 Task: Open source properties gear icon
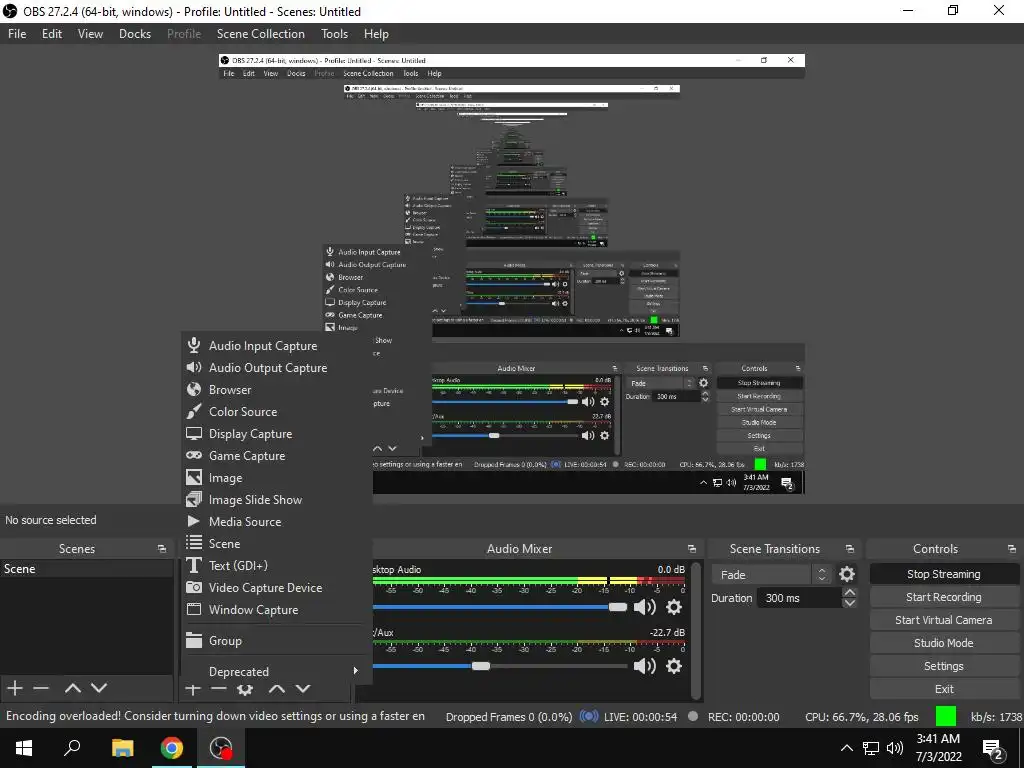[x=245, y=689]
